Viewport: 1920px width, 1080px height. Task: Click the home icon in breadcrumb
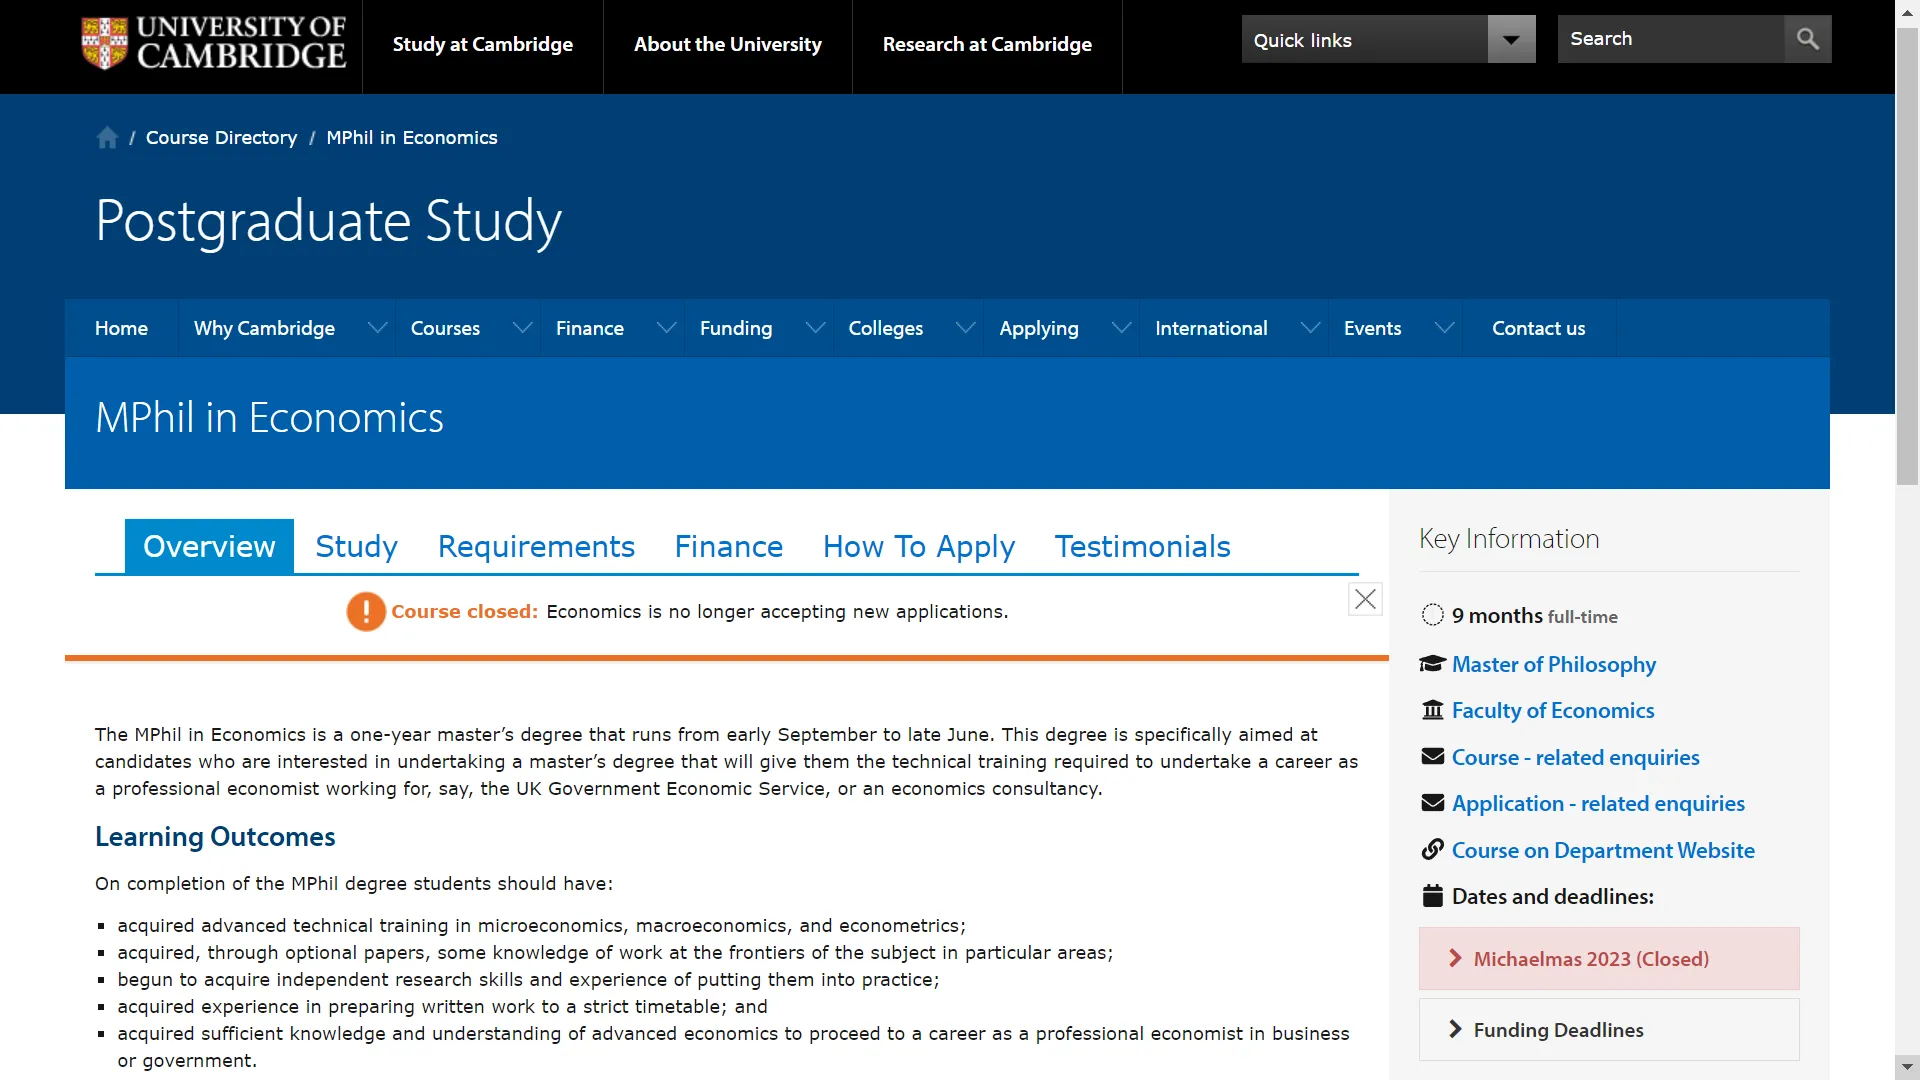click(107, 138)
